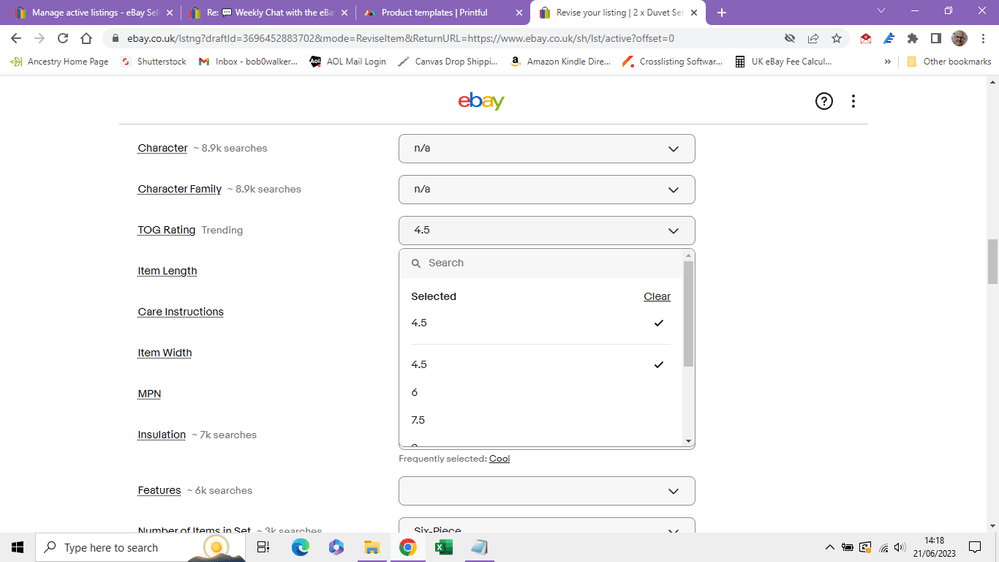Toggle the browser side panel icon
Viewport: 999px width, 562px height.
tap(936, 38)
